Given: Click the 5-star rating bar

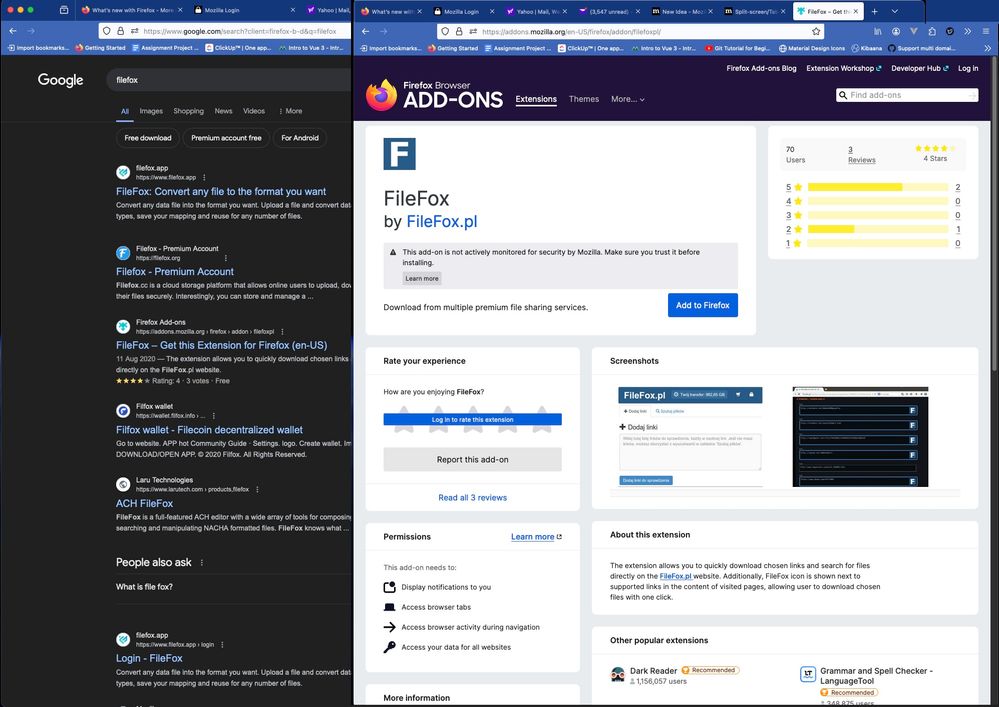Looking at the screenshot, I should tap(878, 187).
